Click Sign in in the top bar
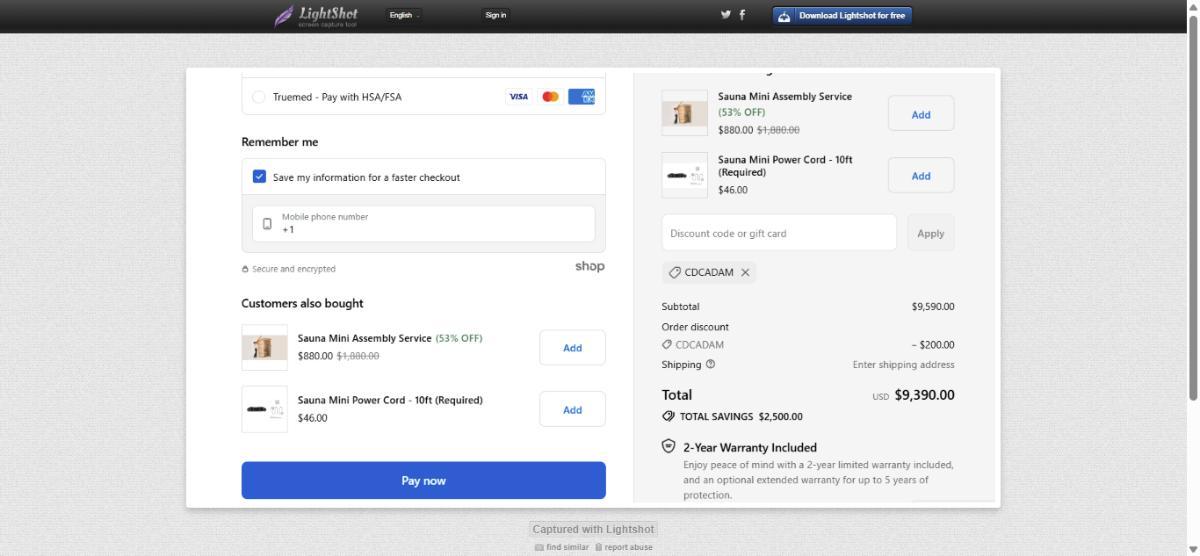Viewport: 1200px width, 556px height. (x=495, y=15)
